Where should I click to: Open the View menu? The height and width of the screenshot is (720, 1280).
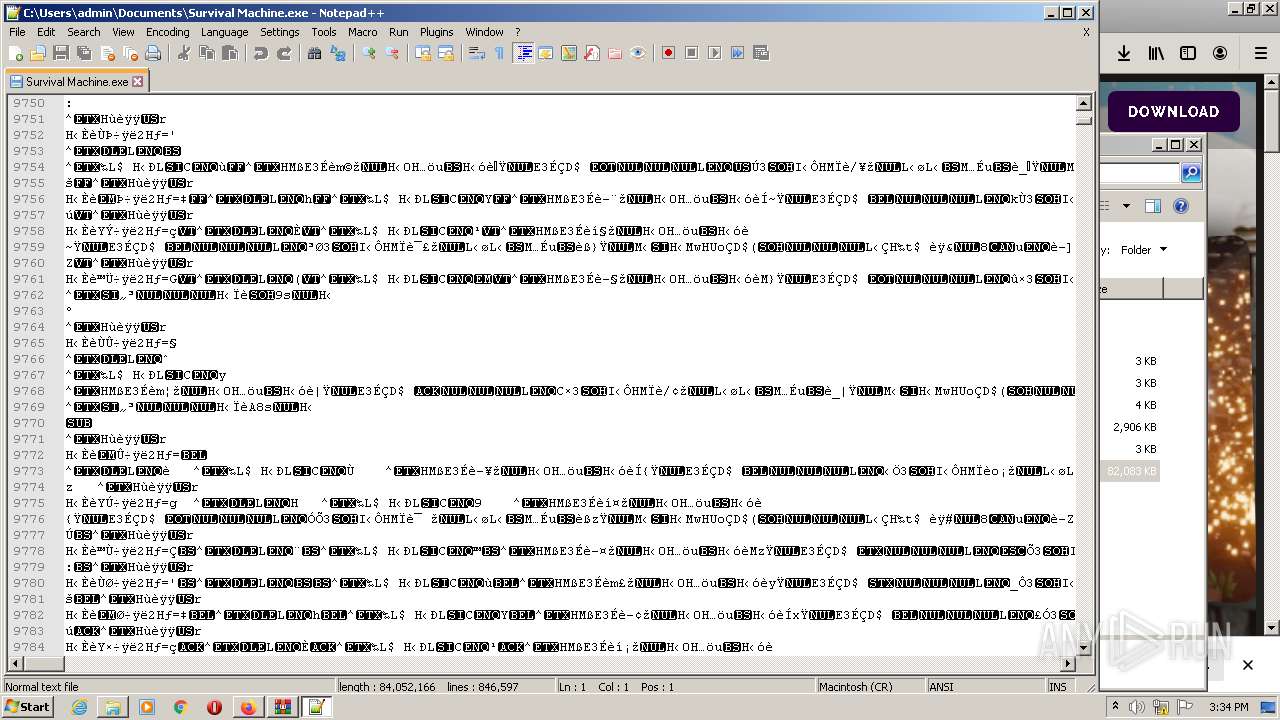coord(123,32)
